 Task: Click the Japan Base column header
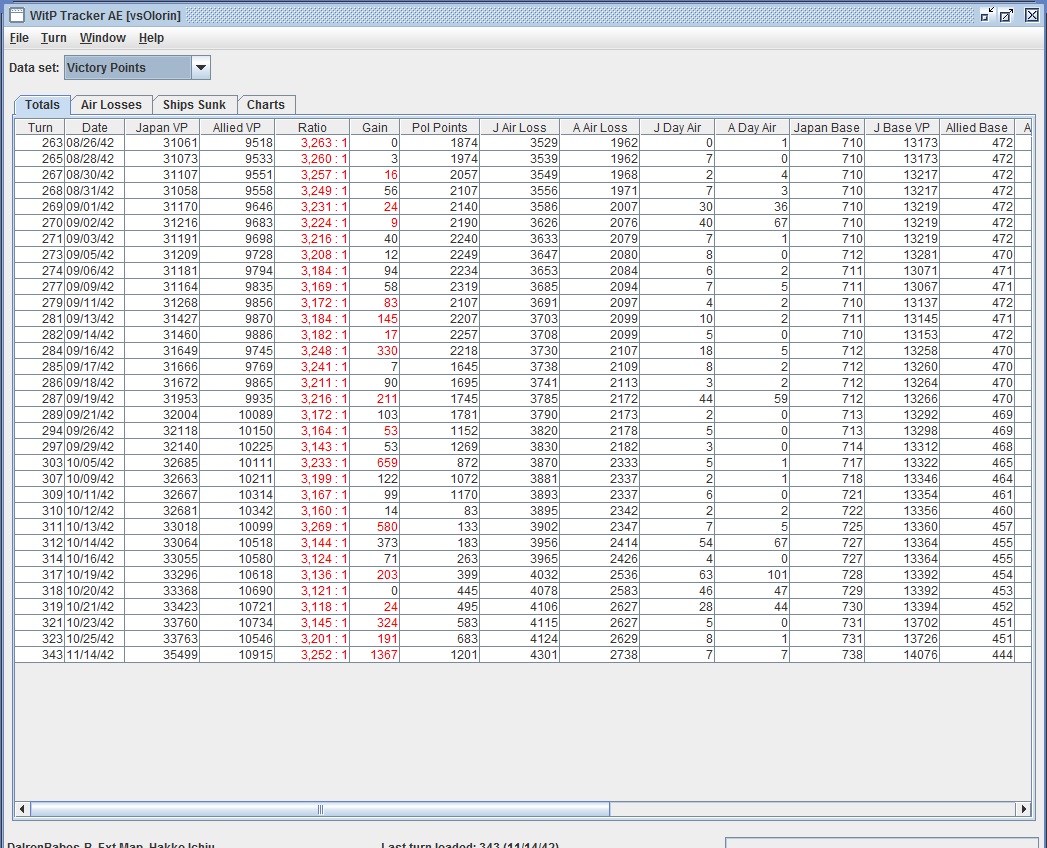coord(827,128)
